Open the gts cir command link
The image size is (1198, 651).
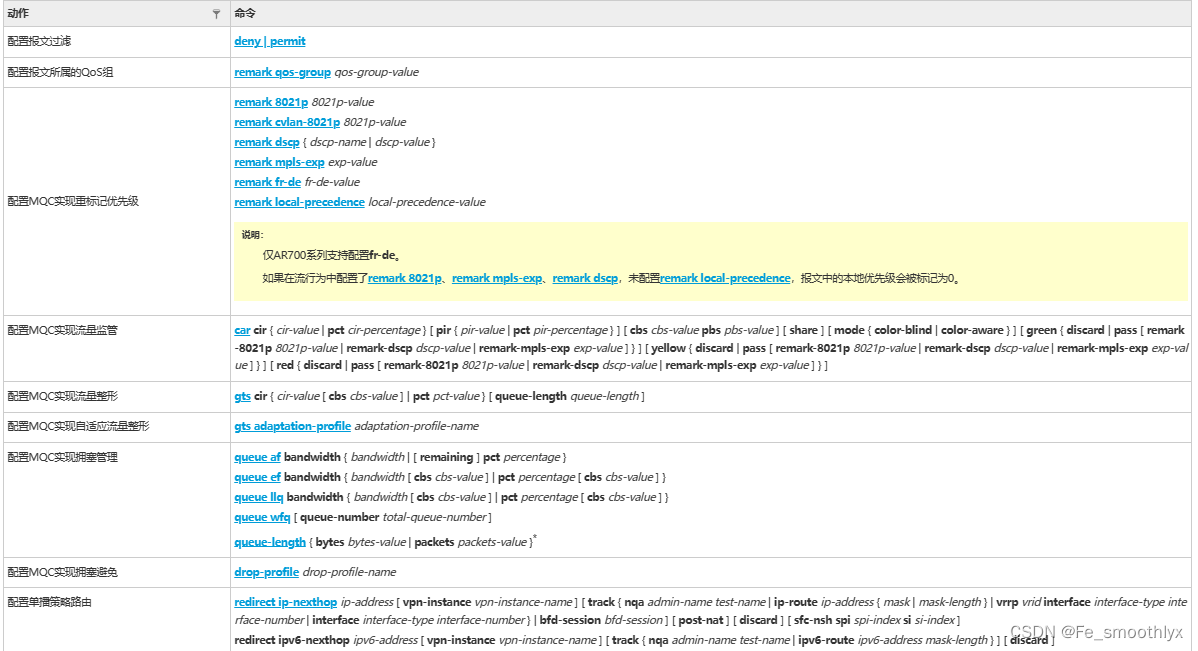click(x=242, y=396)
